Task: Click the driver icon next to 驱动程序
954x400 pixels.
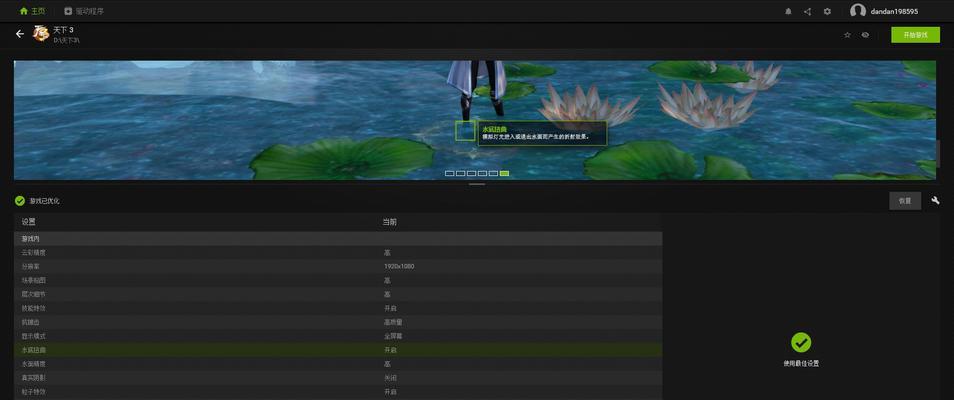Action: pos(68,11)
